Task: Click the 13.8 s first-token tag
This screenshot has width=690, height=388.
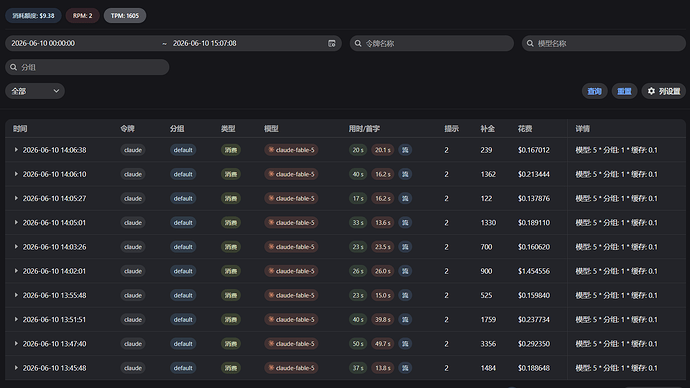Action: coord(382,368)
